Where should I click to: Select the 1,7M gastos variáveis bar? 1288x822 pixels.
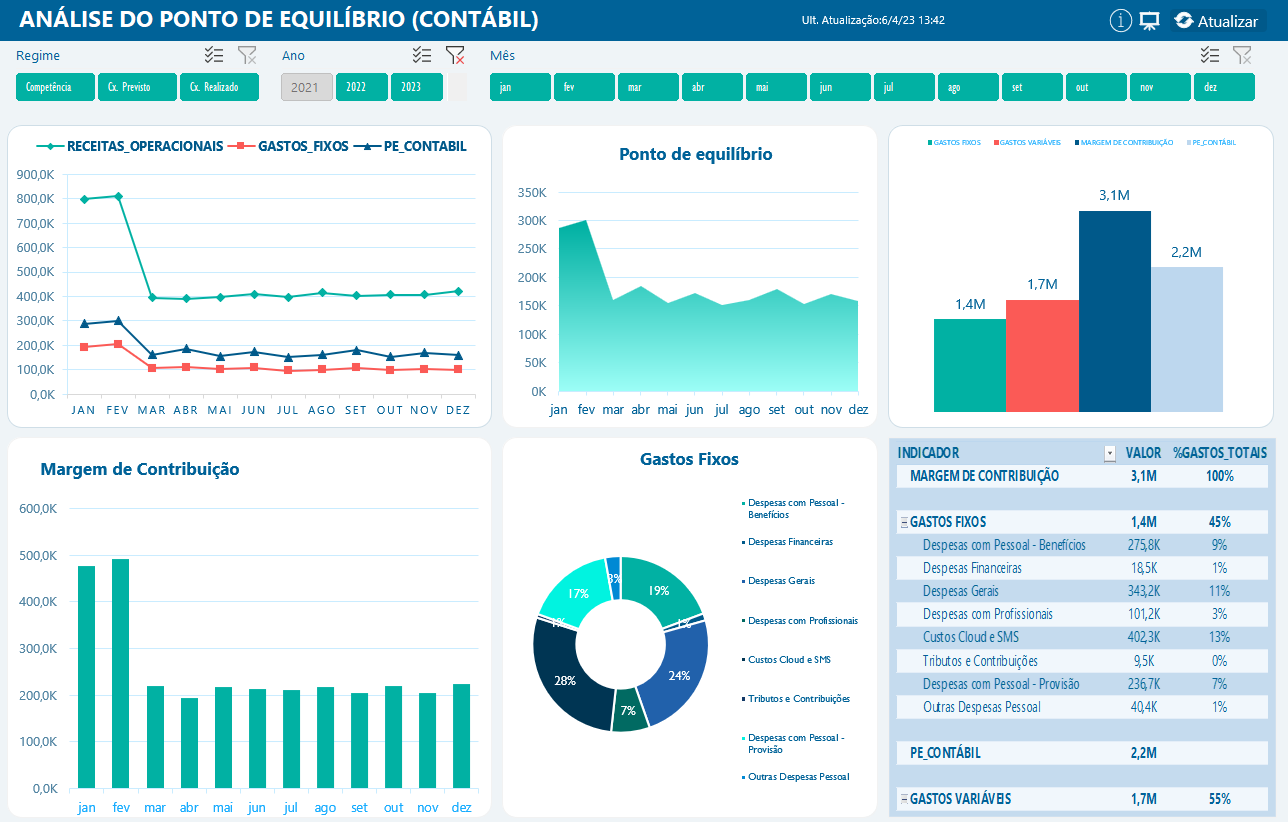point(1042,356)
